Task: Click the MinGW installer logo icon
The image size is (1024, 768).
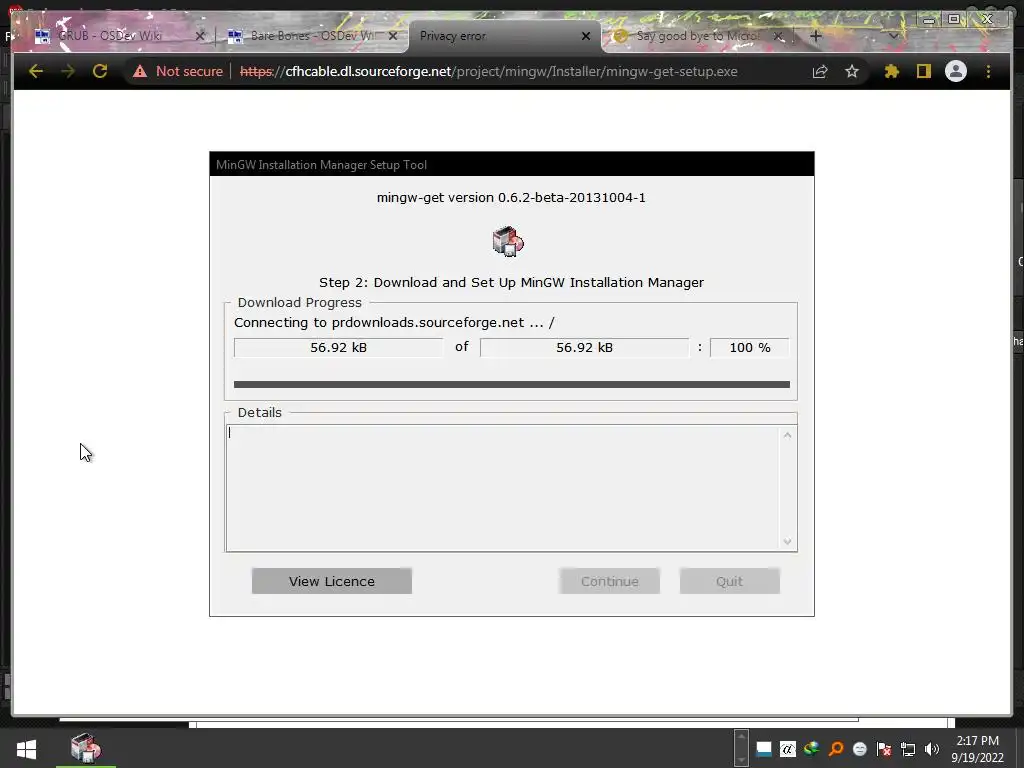Action: (508, 241)
